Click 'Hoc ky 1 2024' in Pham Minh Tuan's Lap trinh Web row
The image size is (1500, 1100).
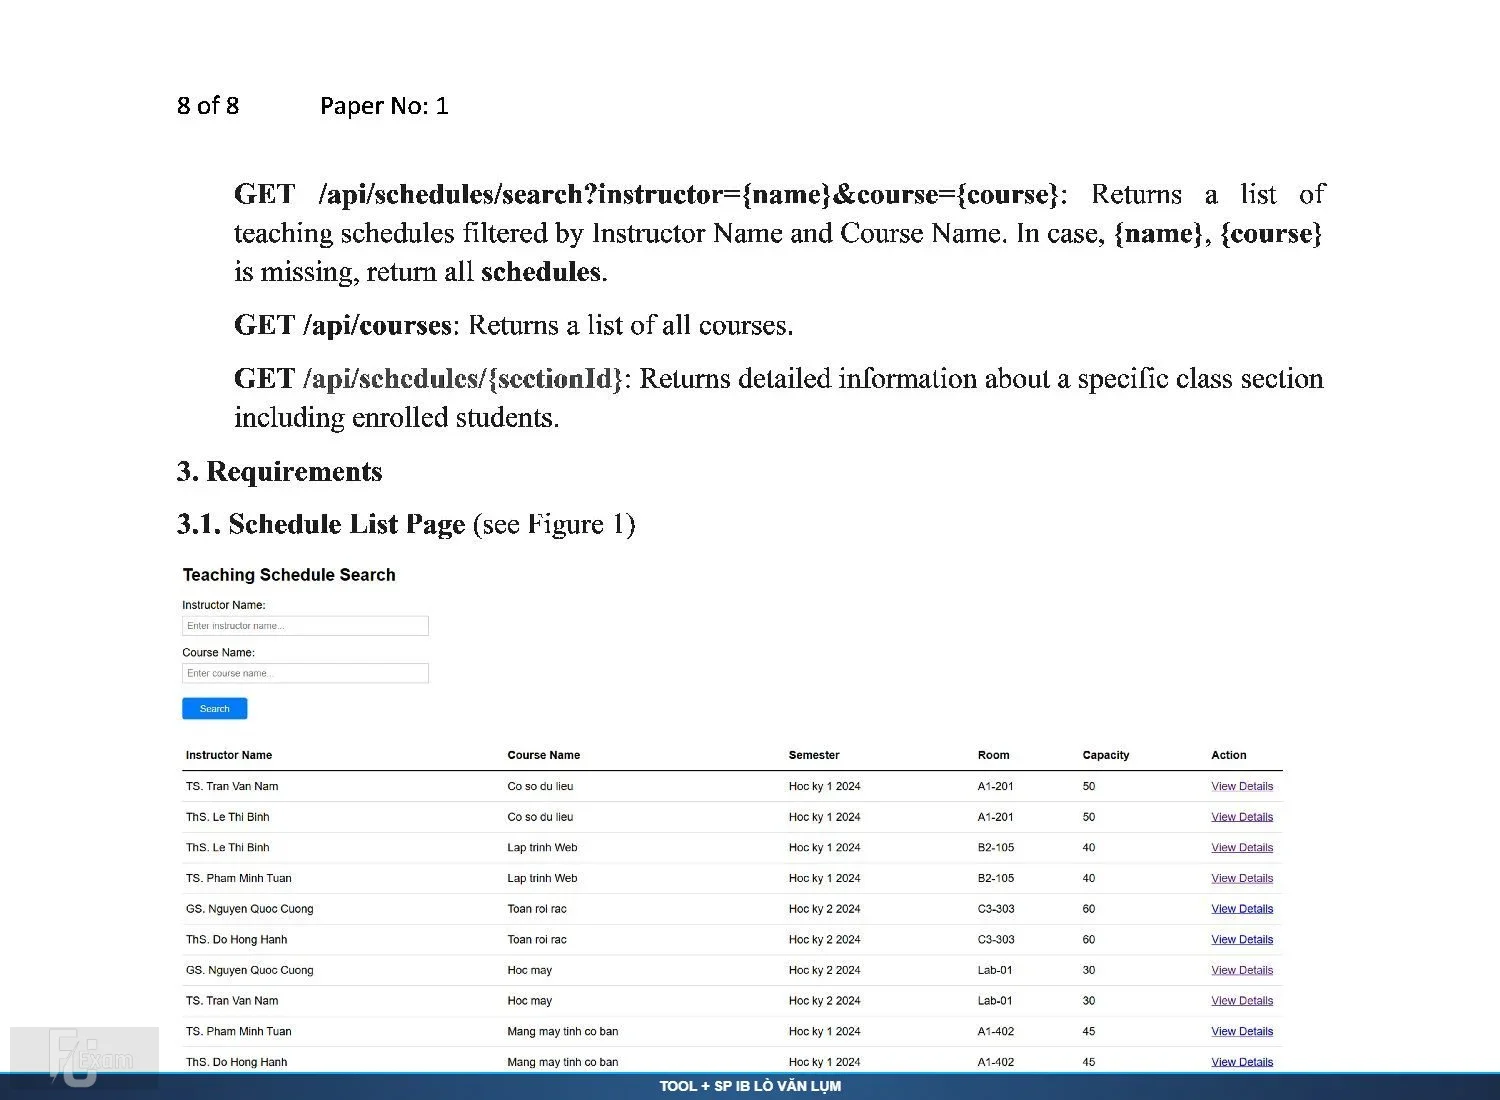[x=825, y=878]
